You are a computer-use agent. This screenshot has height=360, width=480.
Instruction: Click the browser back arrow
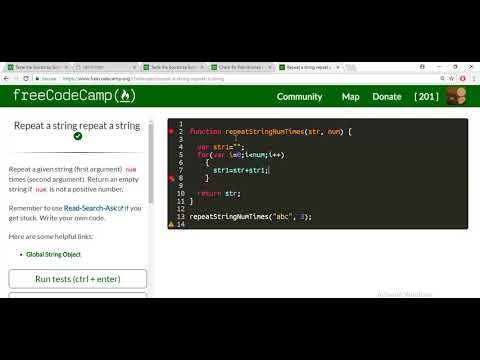[6, 78]
